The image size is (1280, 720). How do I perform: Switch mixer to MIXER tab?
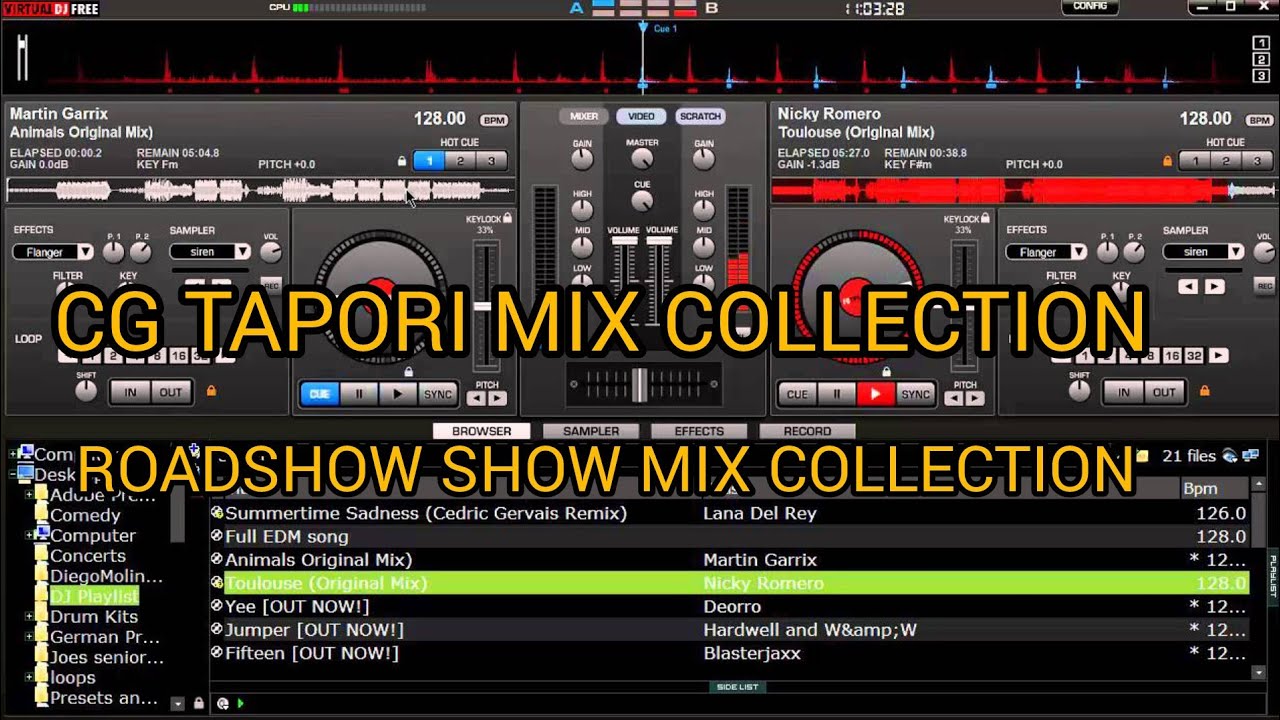[x=584, y=116]
